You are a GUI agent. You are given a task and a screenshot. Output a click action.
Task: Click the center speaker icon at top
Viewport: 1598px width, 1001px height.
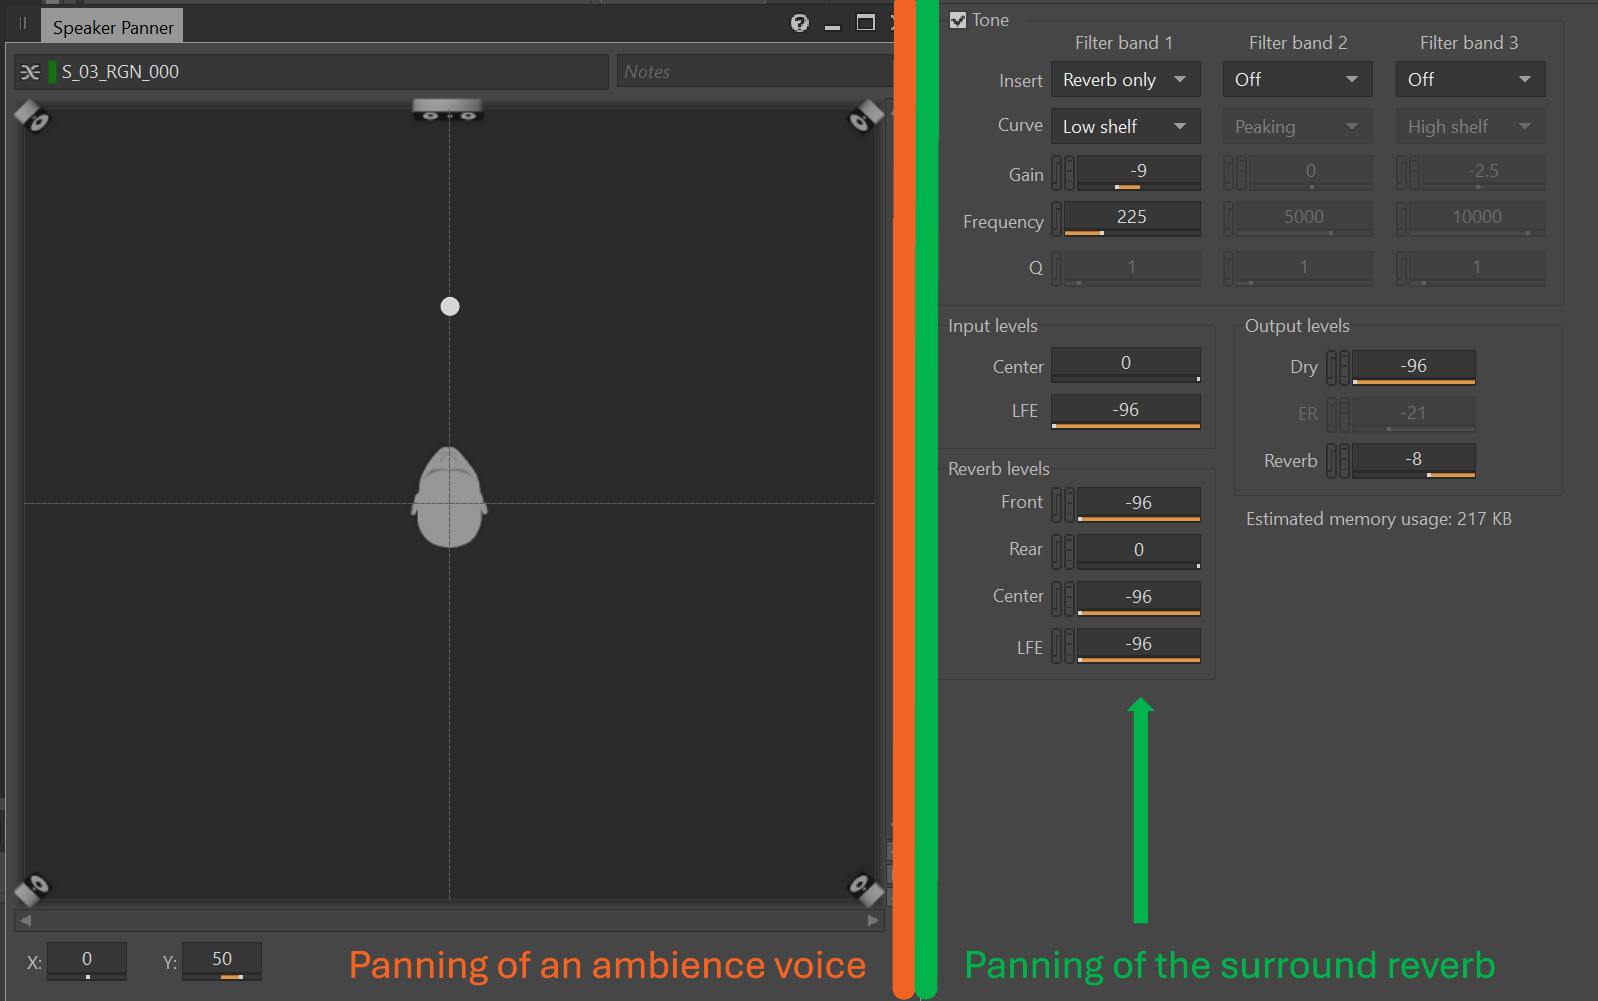[x=448, y=111]
